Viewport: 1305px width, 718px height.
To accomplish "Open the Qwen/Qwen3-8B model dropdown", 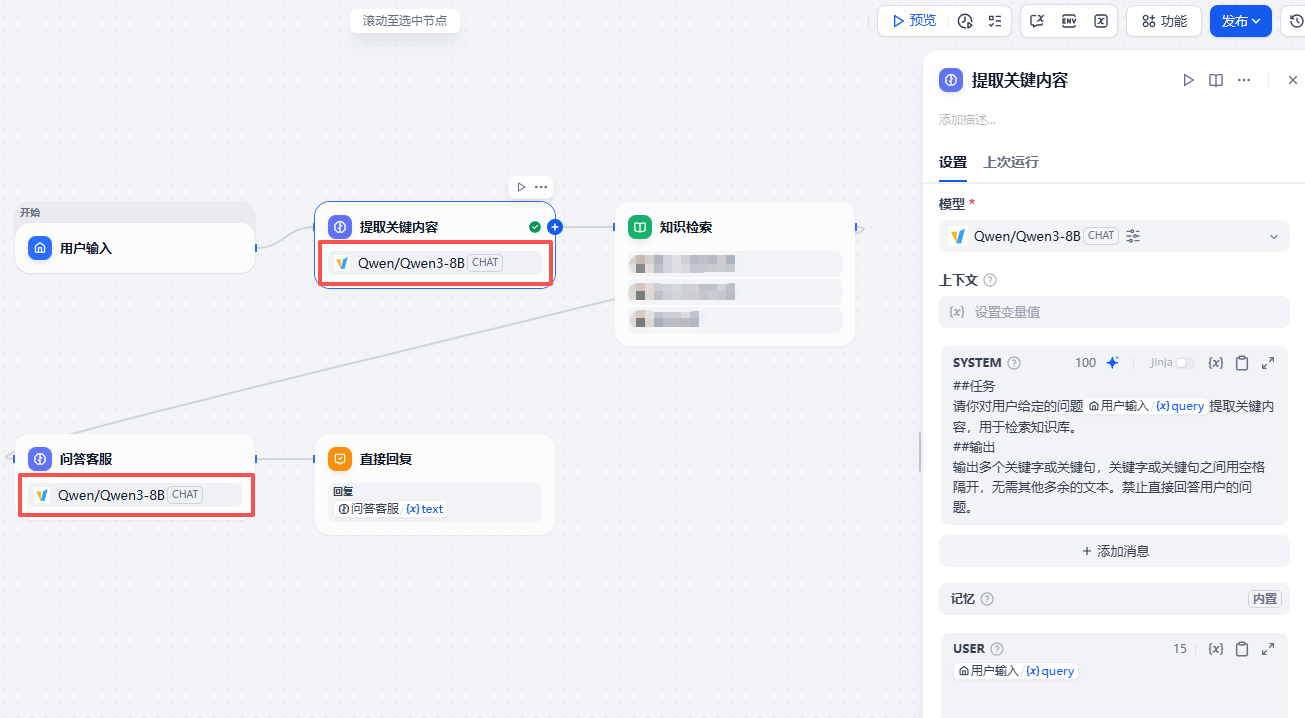I will coord(1114,236).
